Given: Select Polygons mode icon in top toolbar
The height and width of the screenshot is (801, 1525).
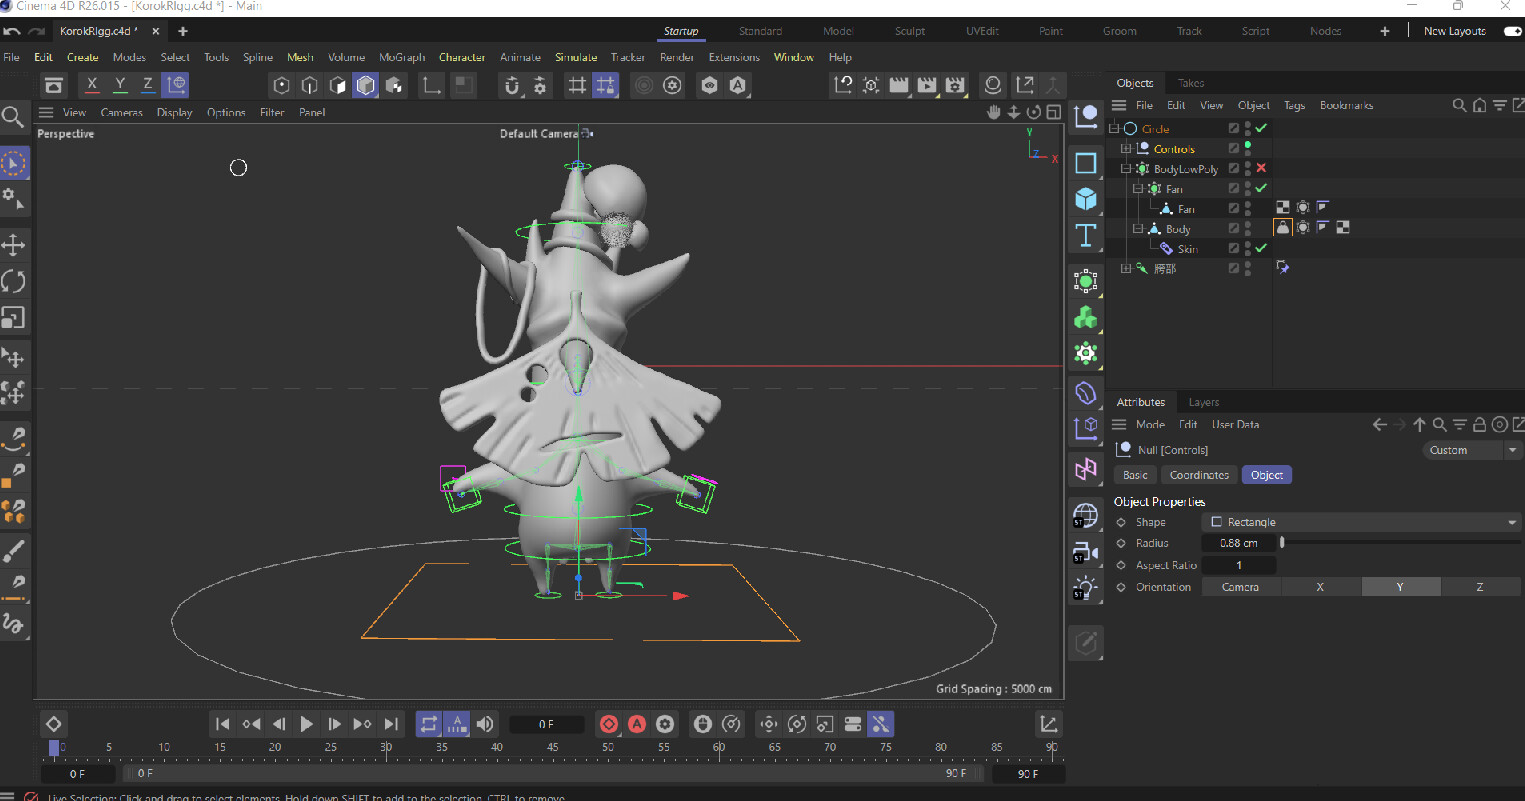Looking at the screenshot, I should click(x=338, y=85).
